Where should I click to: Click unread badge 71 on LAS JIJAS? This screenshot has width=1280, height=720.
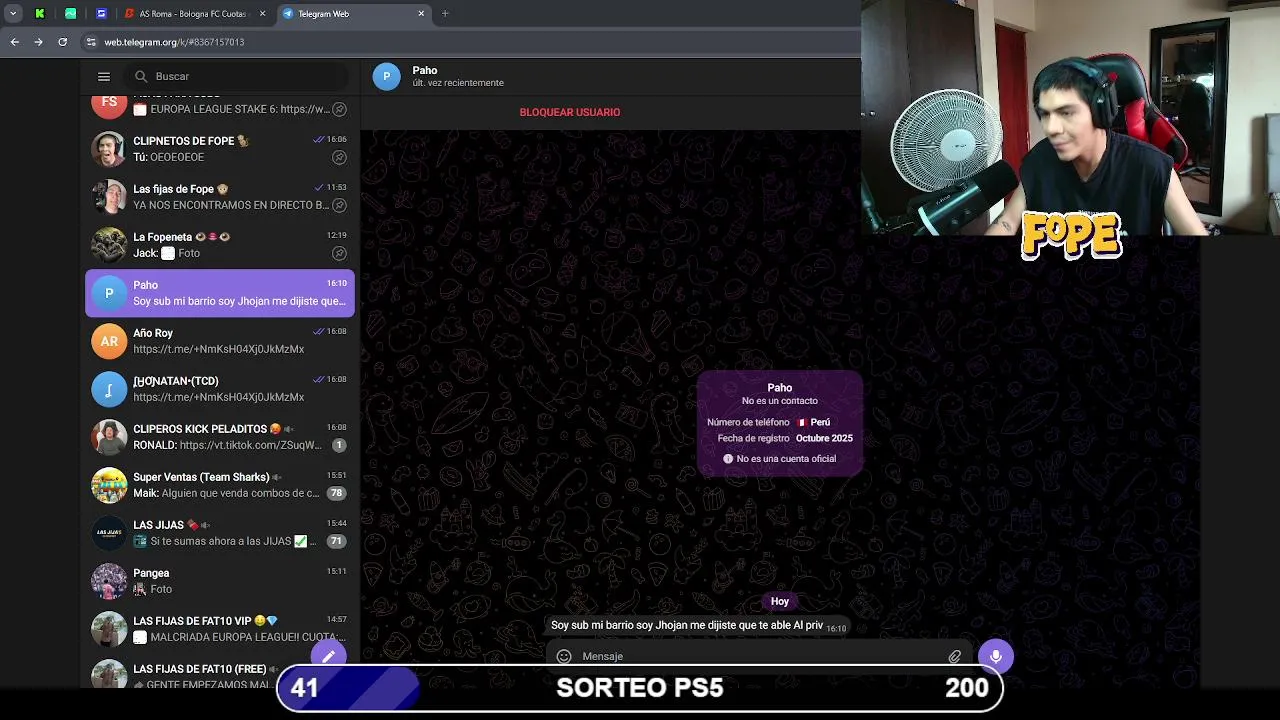(x=337, y=541)
